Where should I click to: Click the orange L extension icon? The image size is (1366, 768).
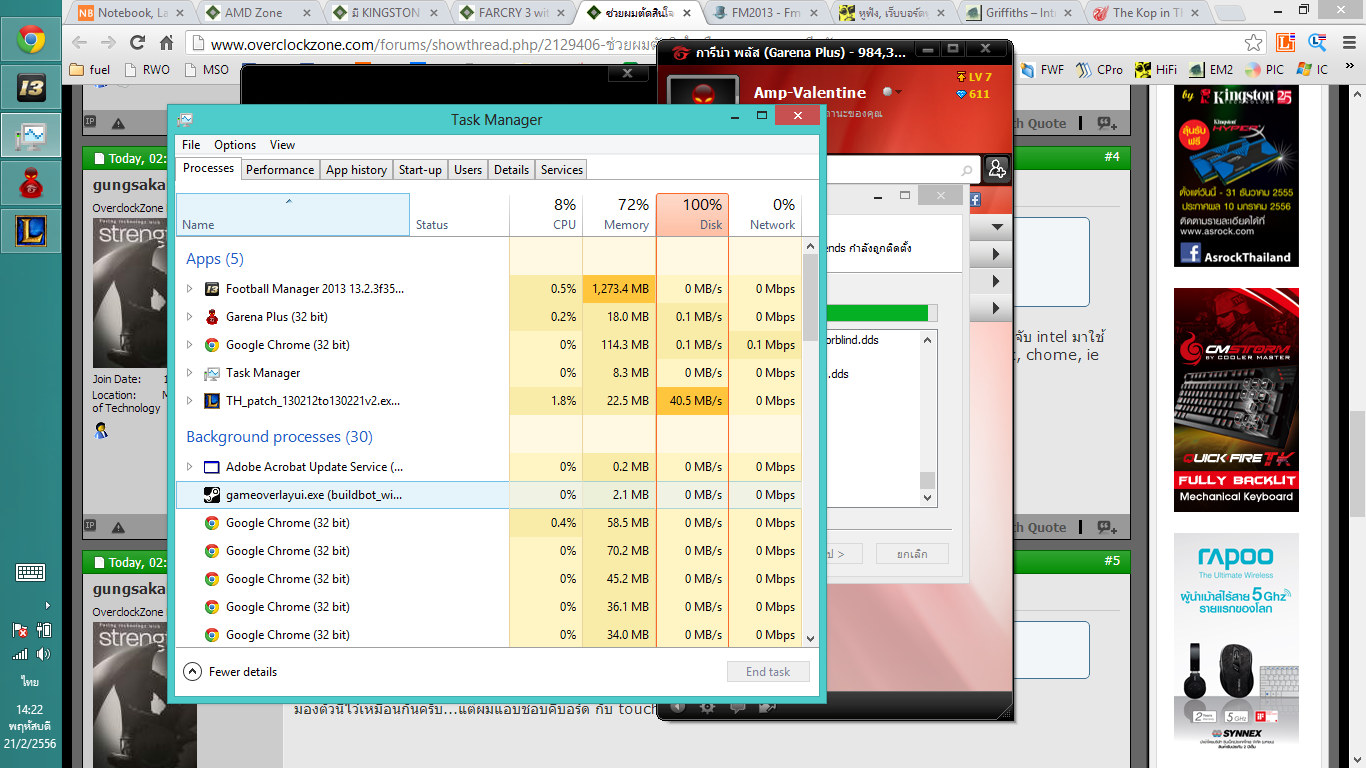click(1286, 43)
